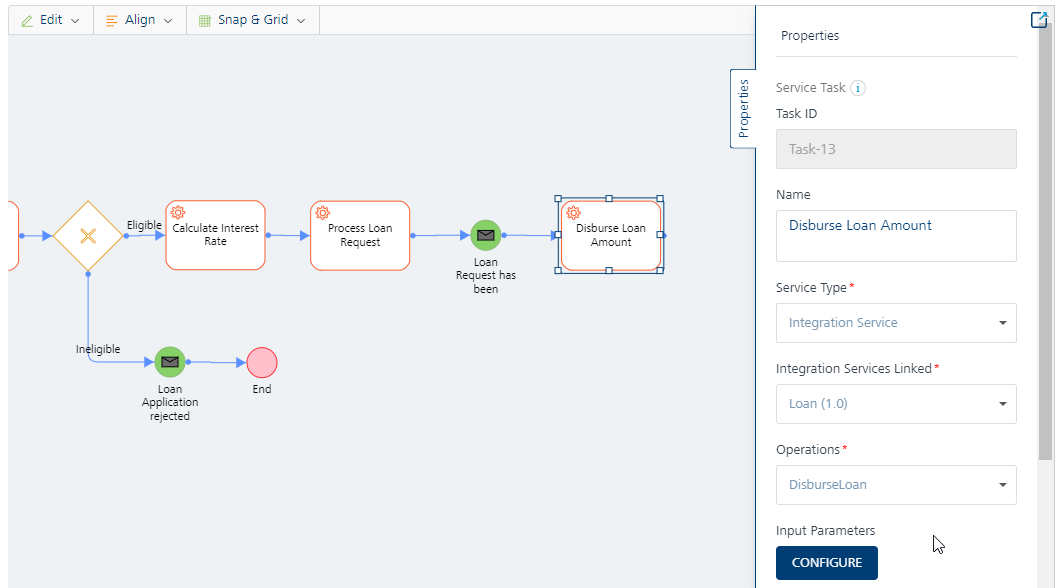Open the Edit dropdown menu
The image size is (1061, 588).
click(x=51, y=20)
